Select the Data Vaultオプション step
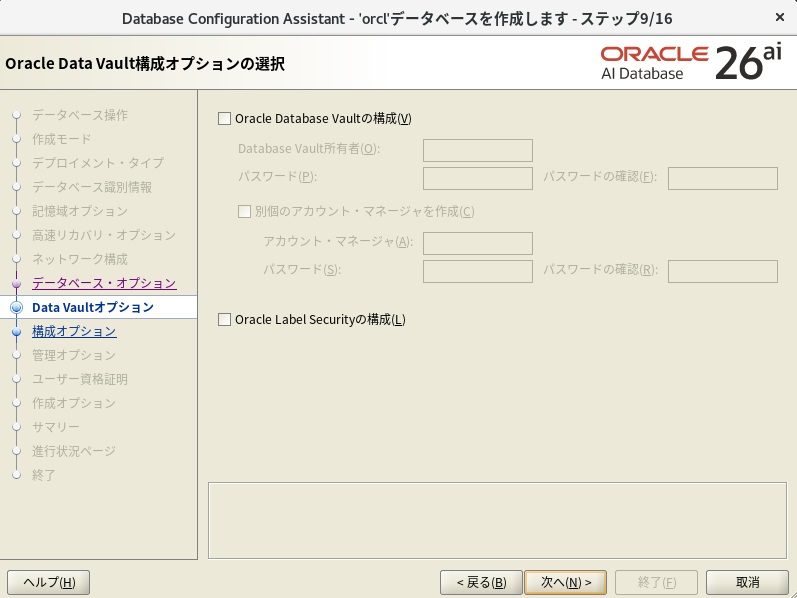 93,307
